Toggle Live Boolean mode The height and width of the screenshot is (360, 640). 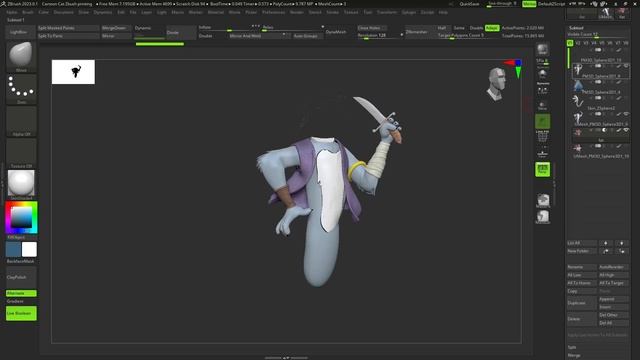click(x=21, y=313)
